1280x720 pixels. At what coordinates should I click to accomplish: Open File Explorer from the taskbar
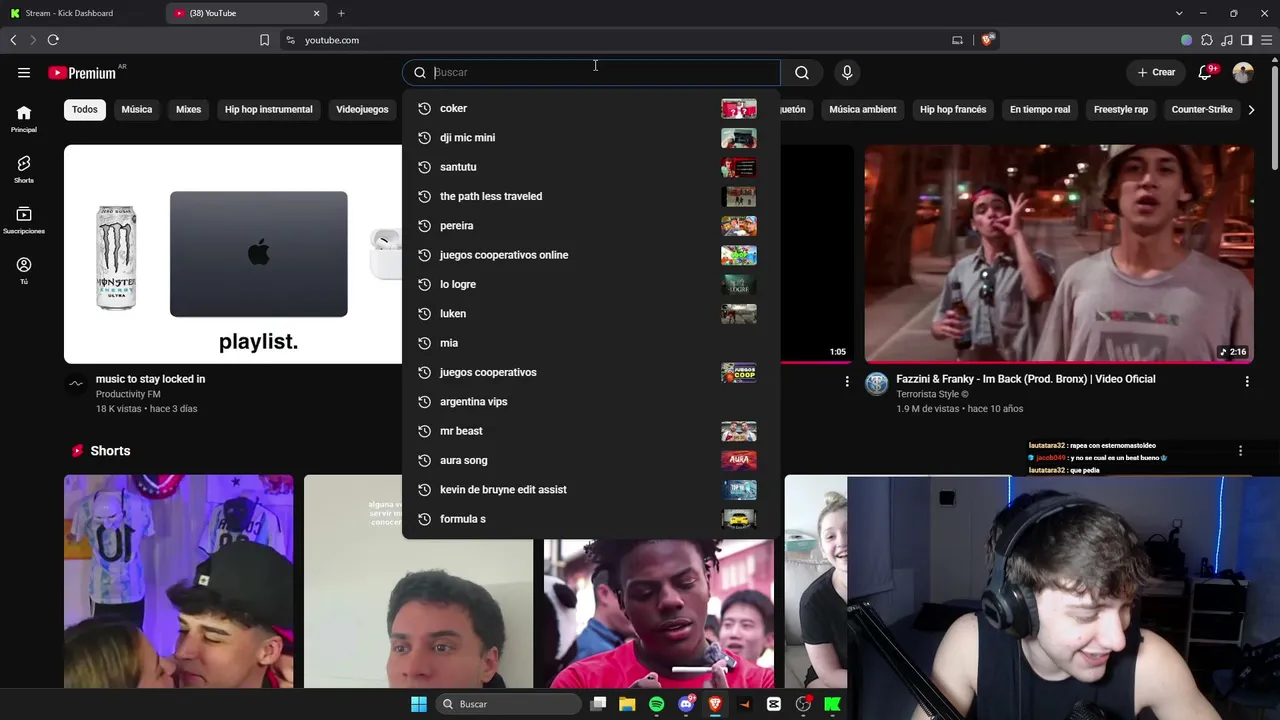[x=627, y=704]
